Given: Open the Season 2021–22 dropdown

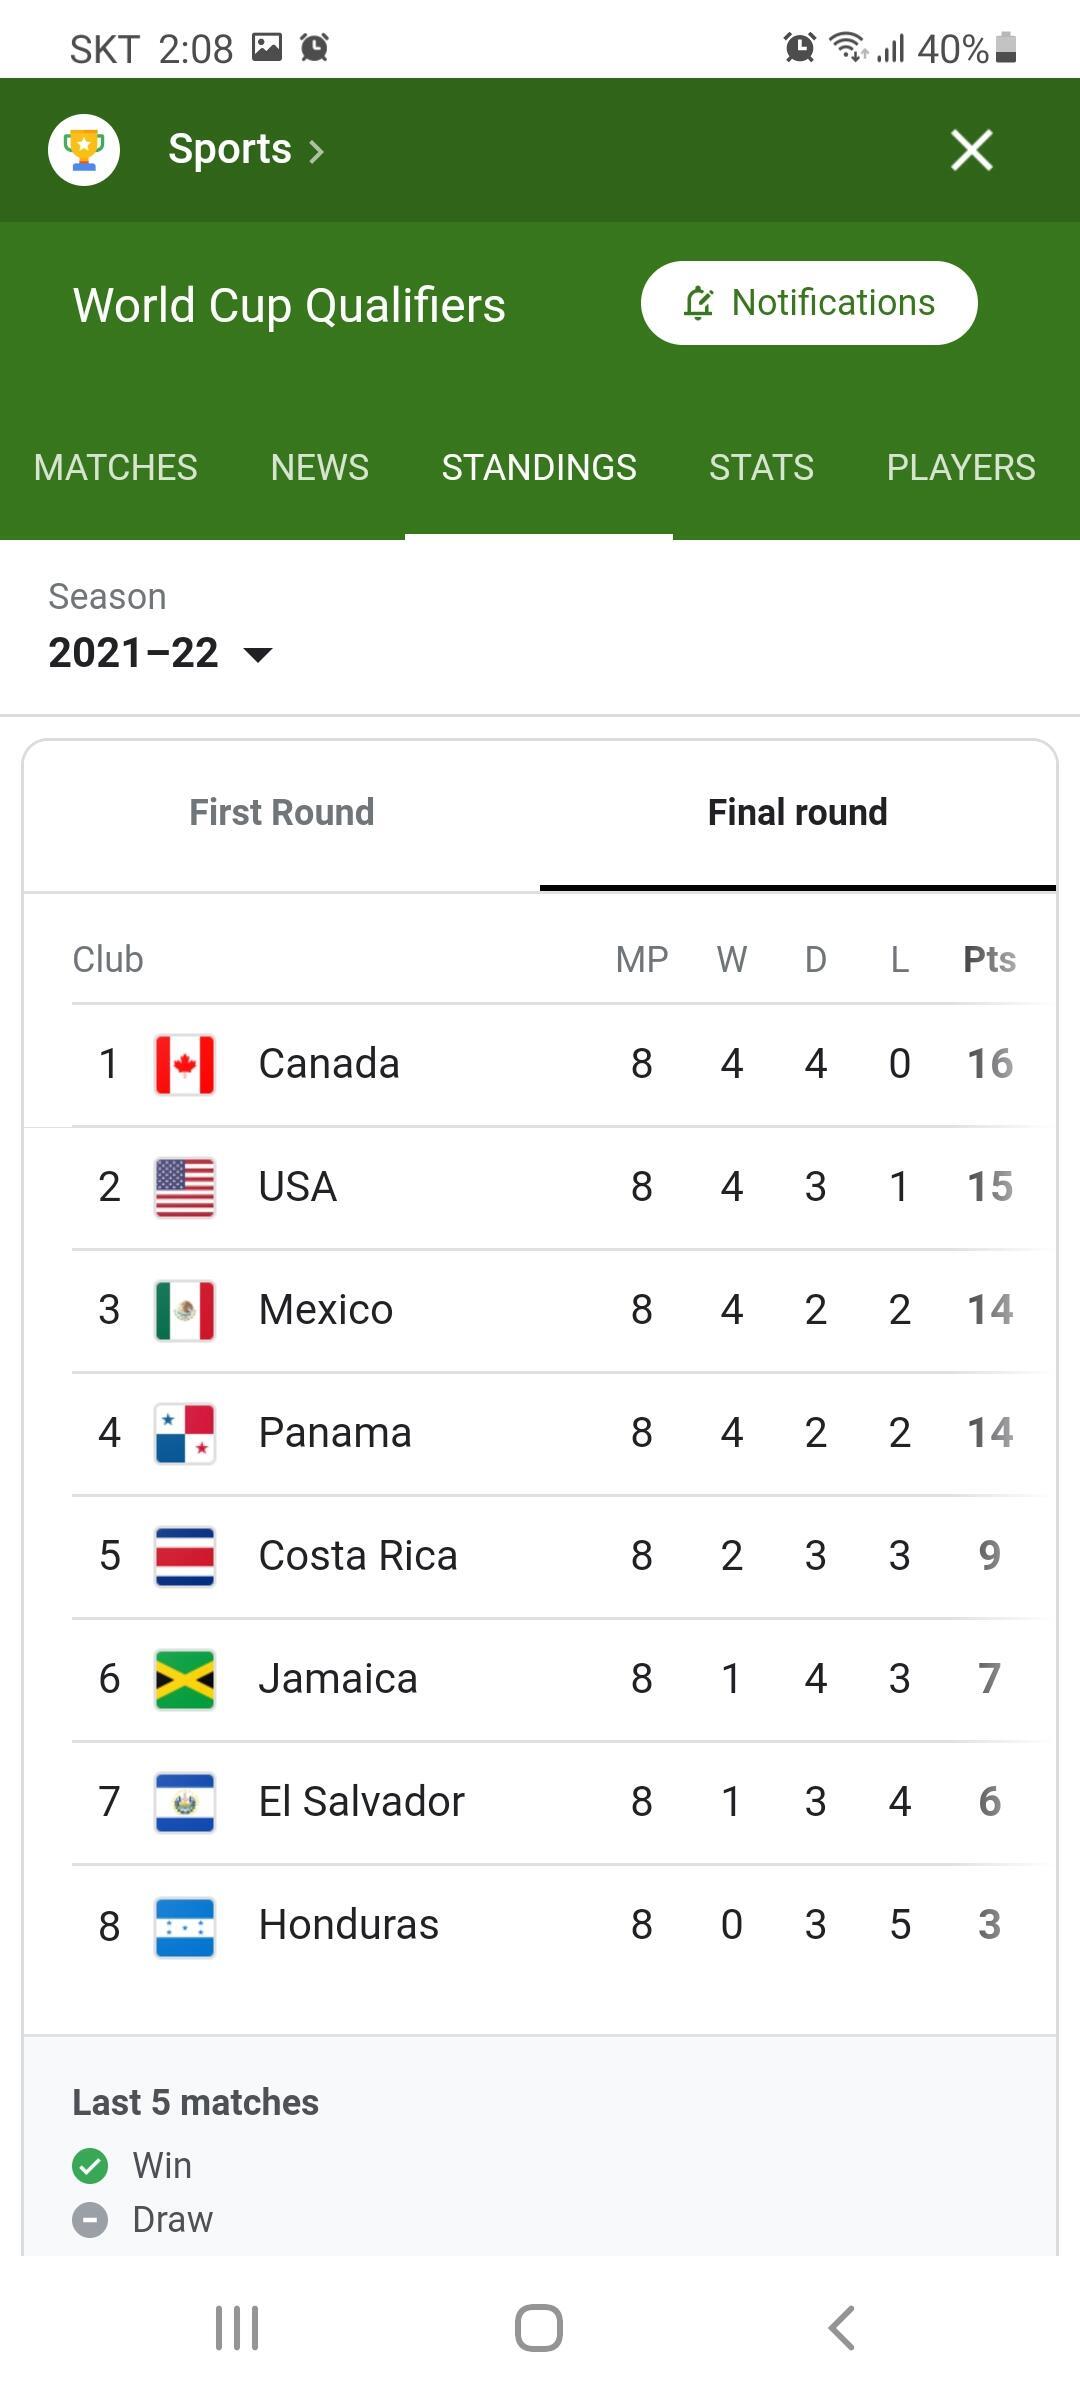Looking at the screenshot, I should 160,653.
